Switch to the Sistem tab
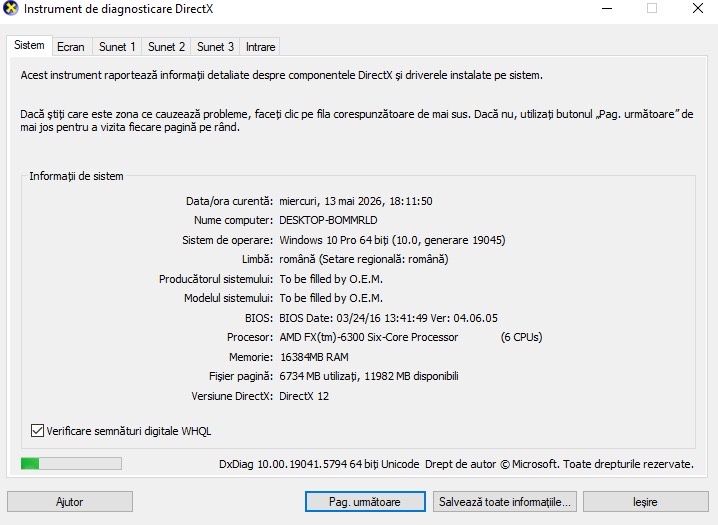Viewport: 718px width, 525px height. pos(29,46)
